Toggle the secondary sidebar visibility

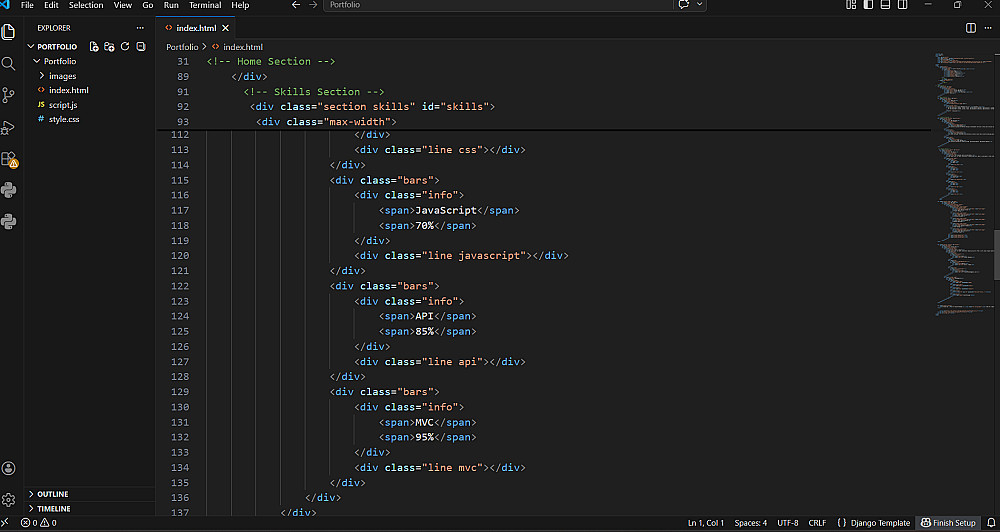(899, 5)
